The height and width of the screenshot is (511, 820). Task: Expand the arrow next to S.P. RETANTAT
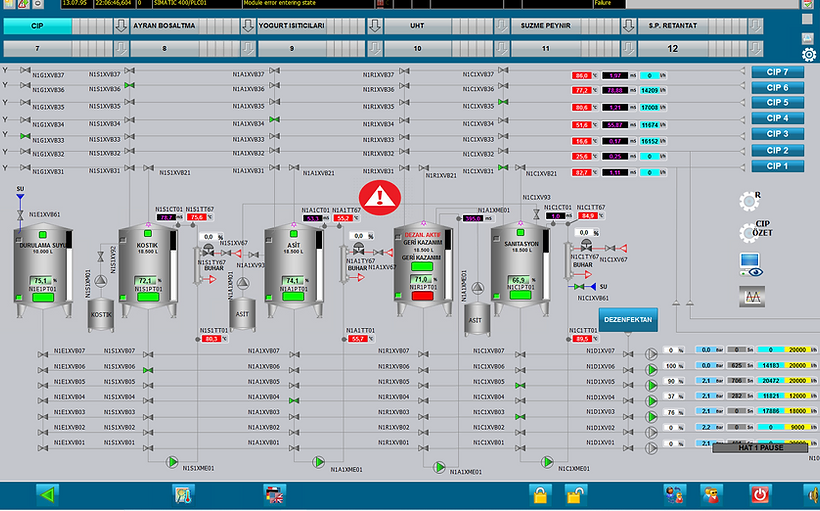point(756,26)
